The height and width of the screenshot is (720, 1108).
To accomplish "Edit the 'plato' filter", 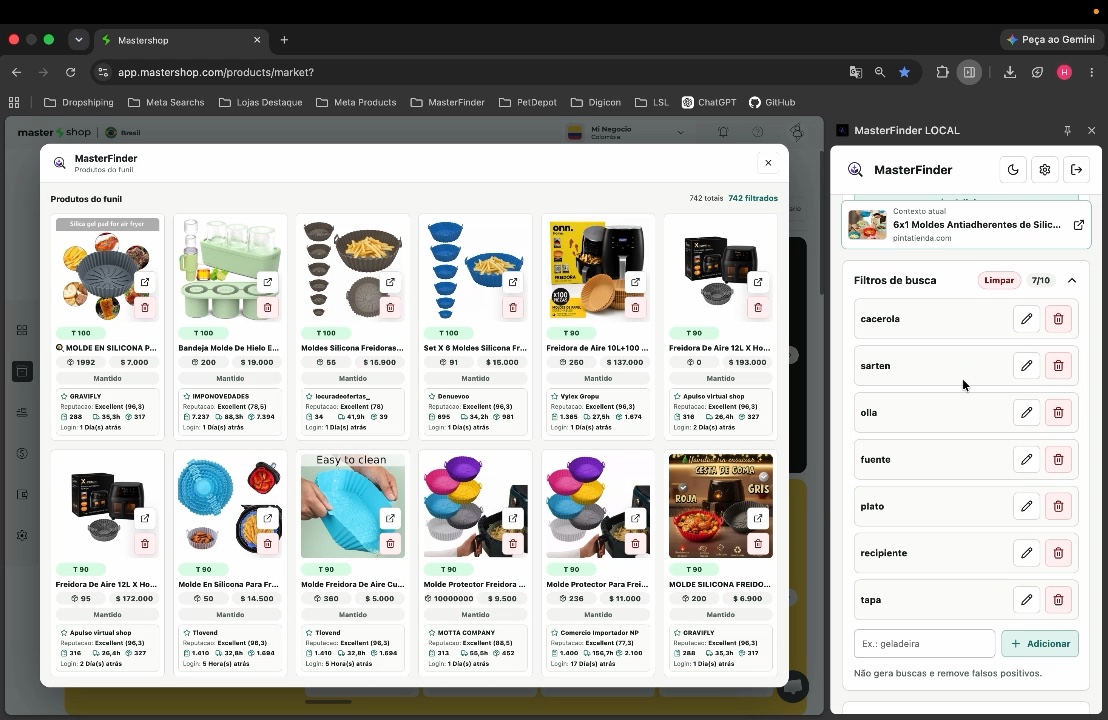I will pyautogui.click(x=1026, y=506).
